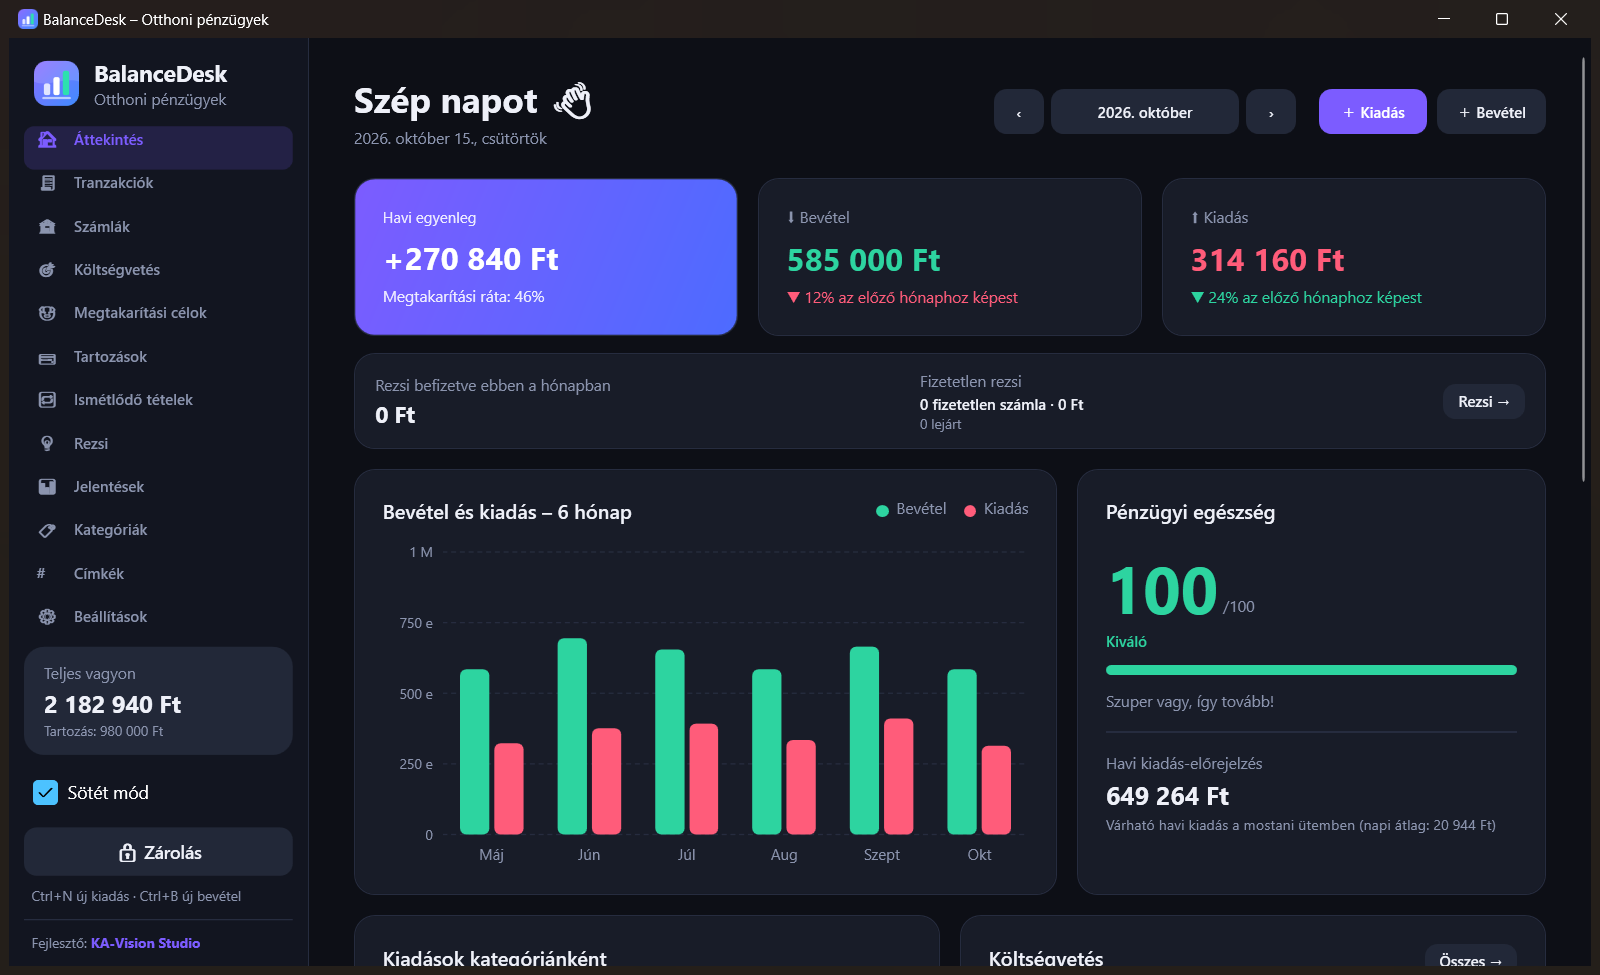1600x975 pixels.
Task: Click the lock icon on Zárolás
Action: [x=127, y=853]
